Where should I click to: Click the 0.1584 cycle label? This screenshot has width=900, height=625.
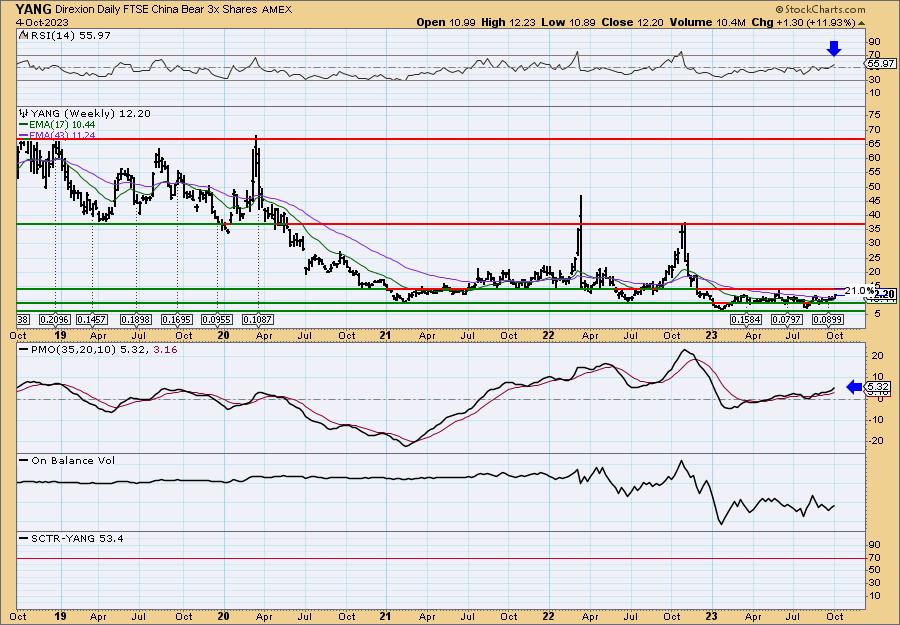pyautogui.click(x=746, y=319)
